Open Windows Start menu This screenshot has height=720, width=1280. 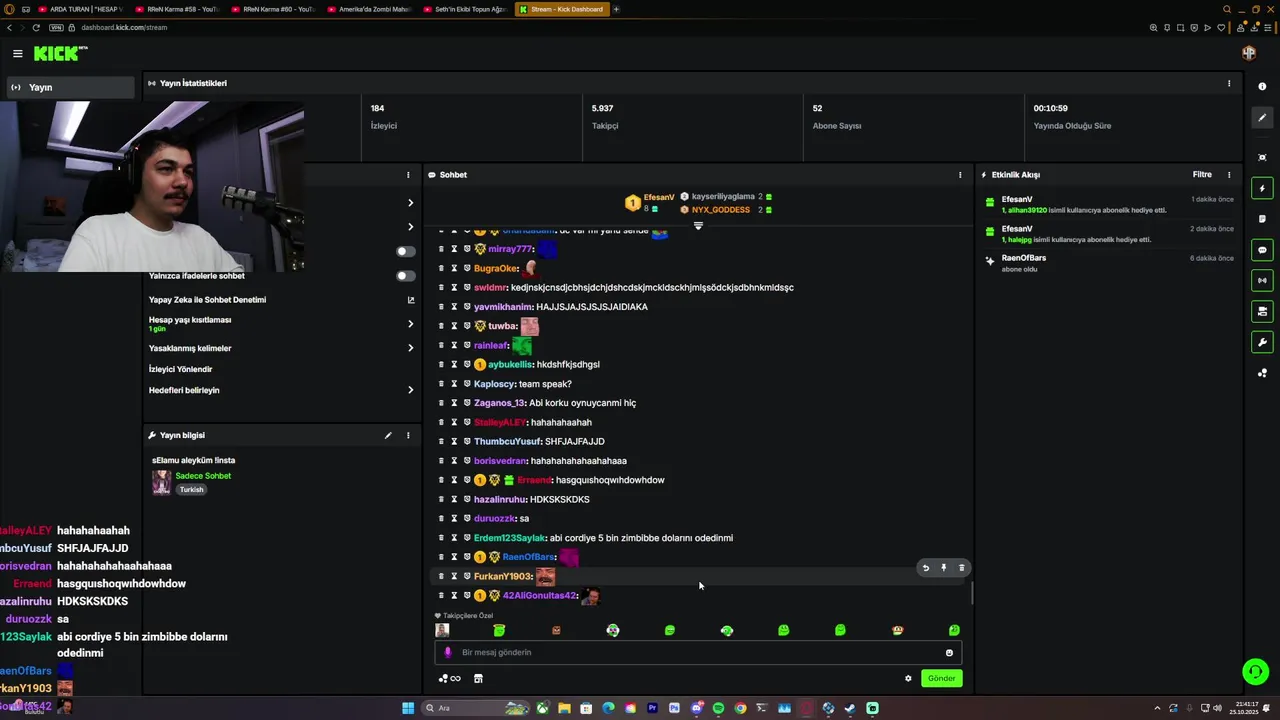(408, 708)
